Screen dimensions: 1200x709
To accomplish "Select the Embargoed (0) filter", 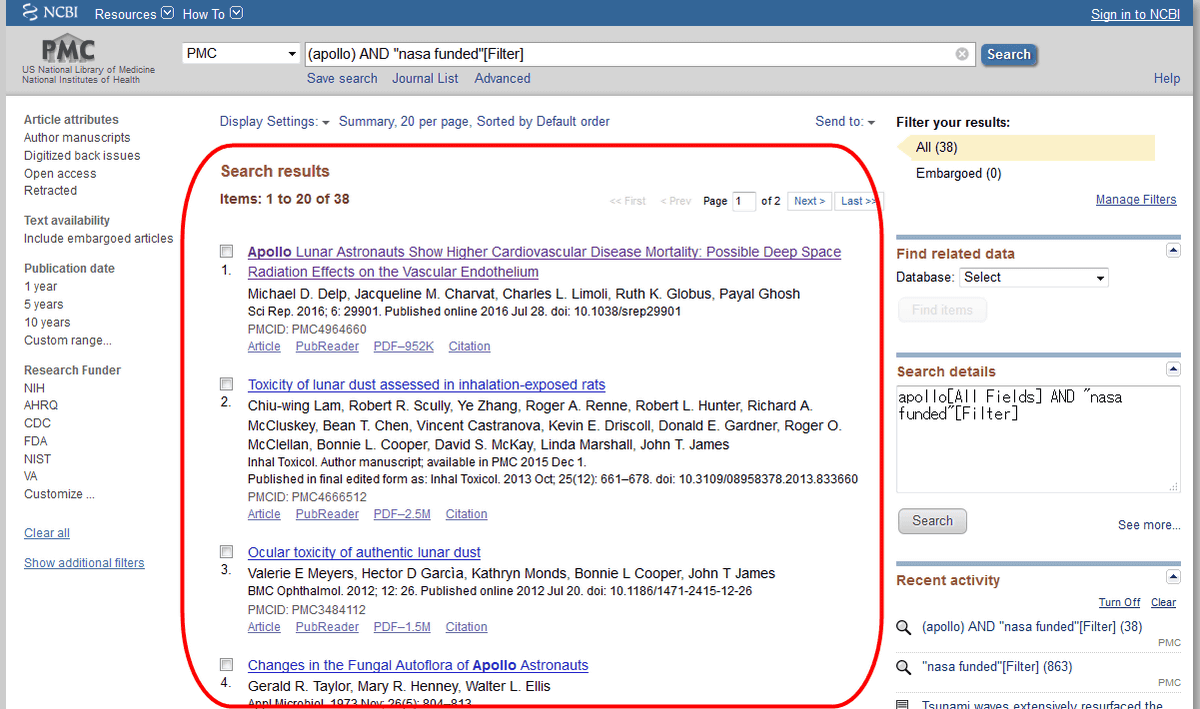I will tap(958, 174).
